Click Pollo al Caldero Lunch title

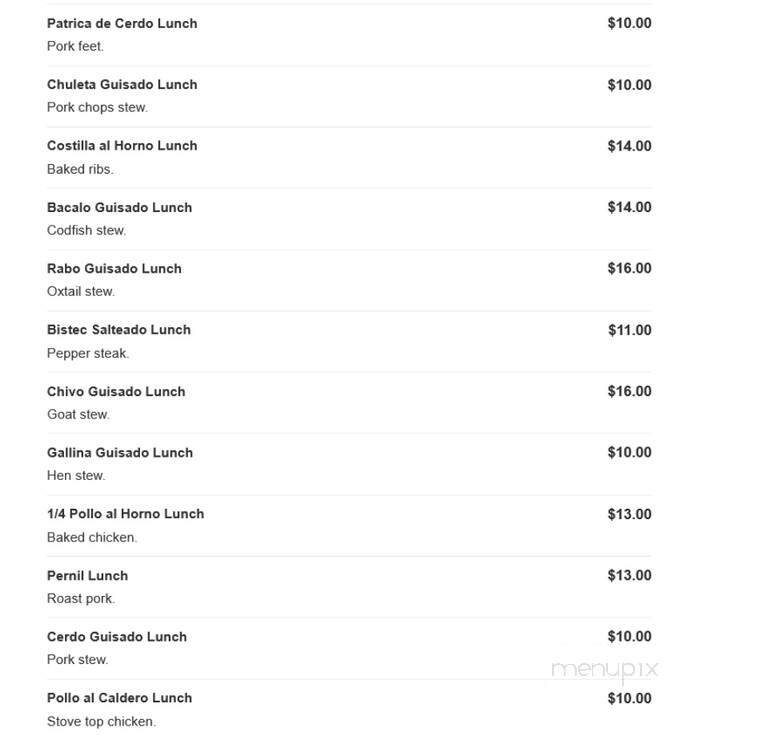point(120,698)
